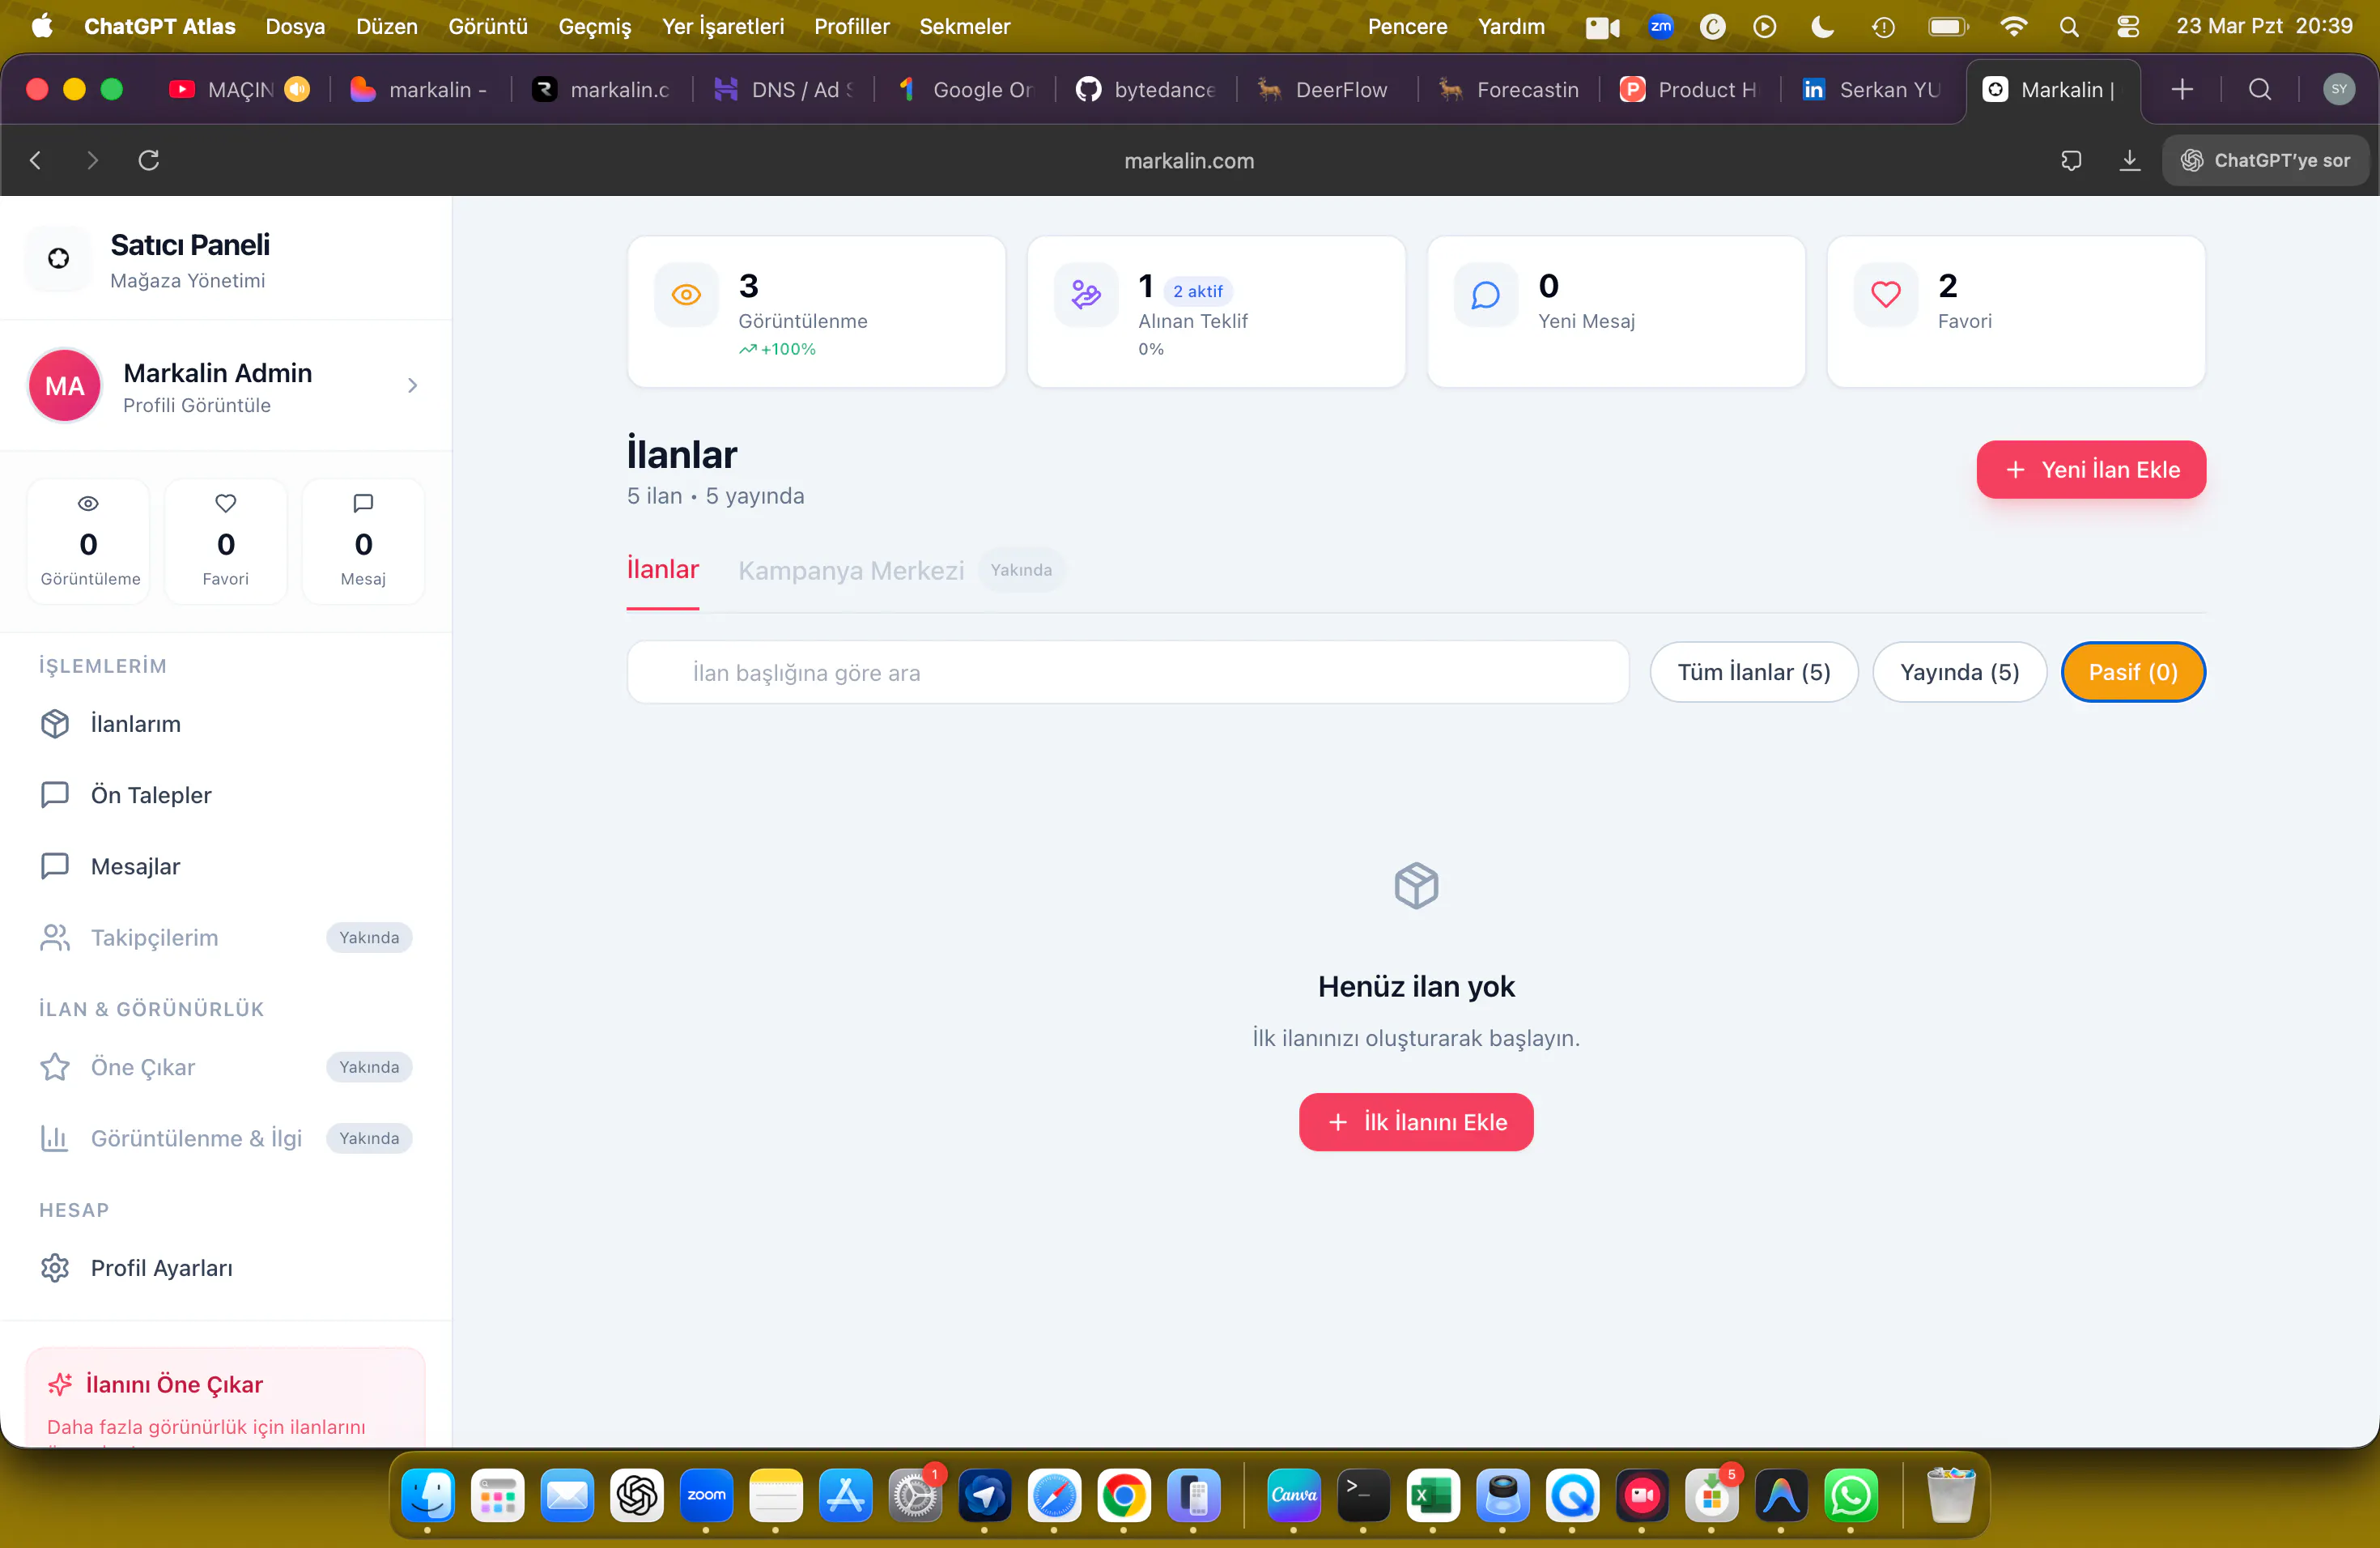This screenshot has width=2380, height=1548.
Task: Go back to the previous page
Action: coord(36,160)
